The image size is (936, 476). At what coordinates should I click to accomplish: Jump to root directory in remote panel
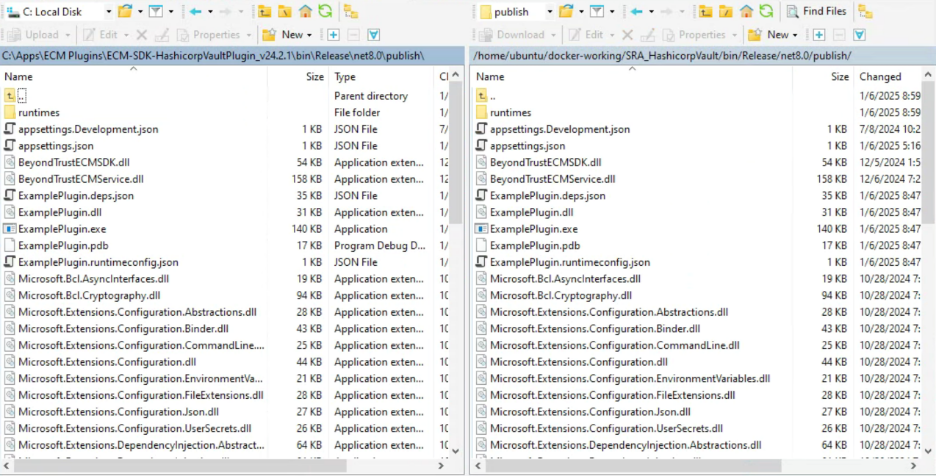pos(726,11)
